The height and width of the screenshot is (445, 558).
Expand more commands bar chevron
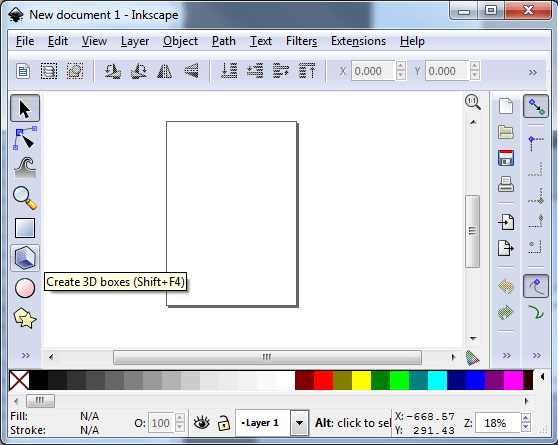click(x=507, y=355)
